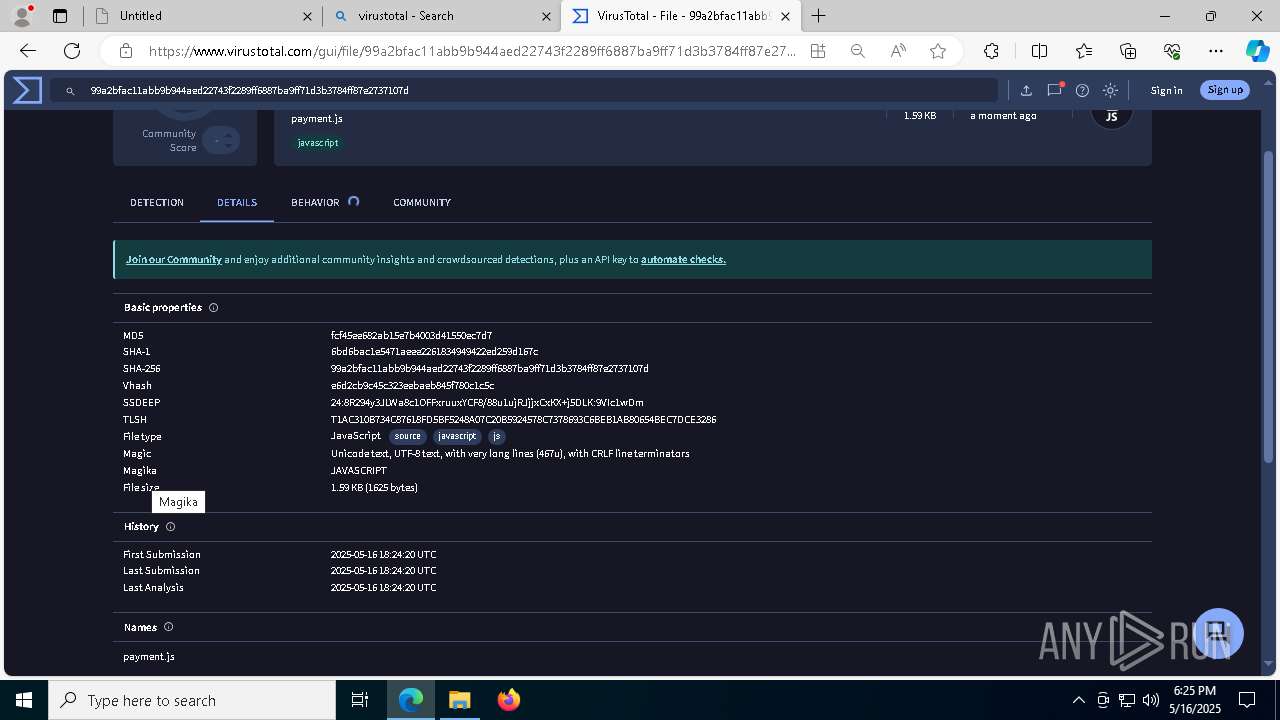1280x720 pixels.
Task: Click the Basic properties info icon
Action: pyautogui.click(x=213, y=307)
